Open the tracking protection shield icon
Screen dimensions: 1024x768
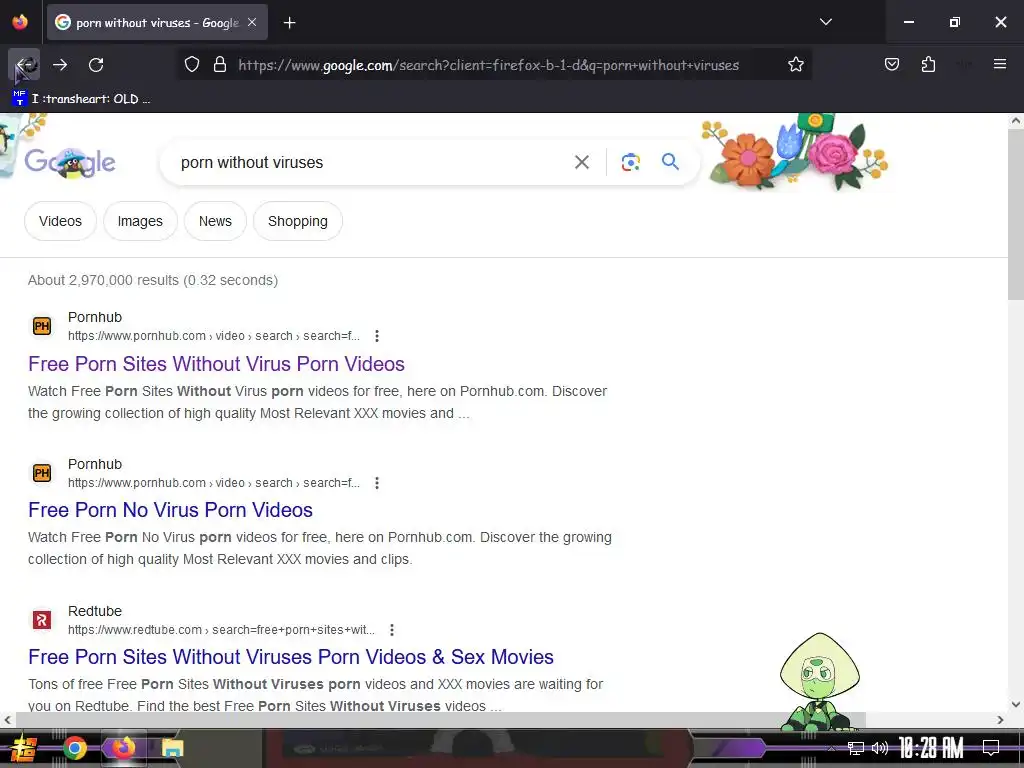pos(191,65)
